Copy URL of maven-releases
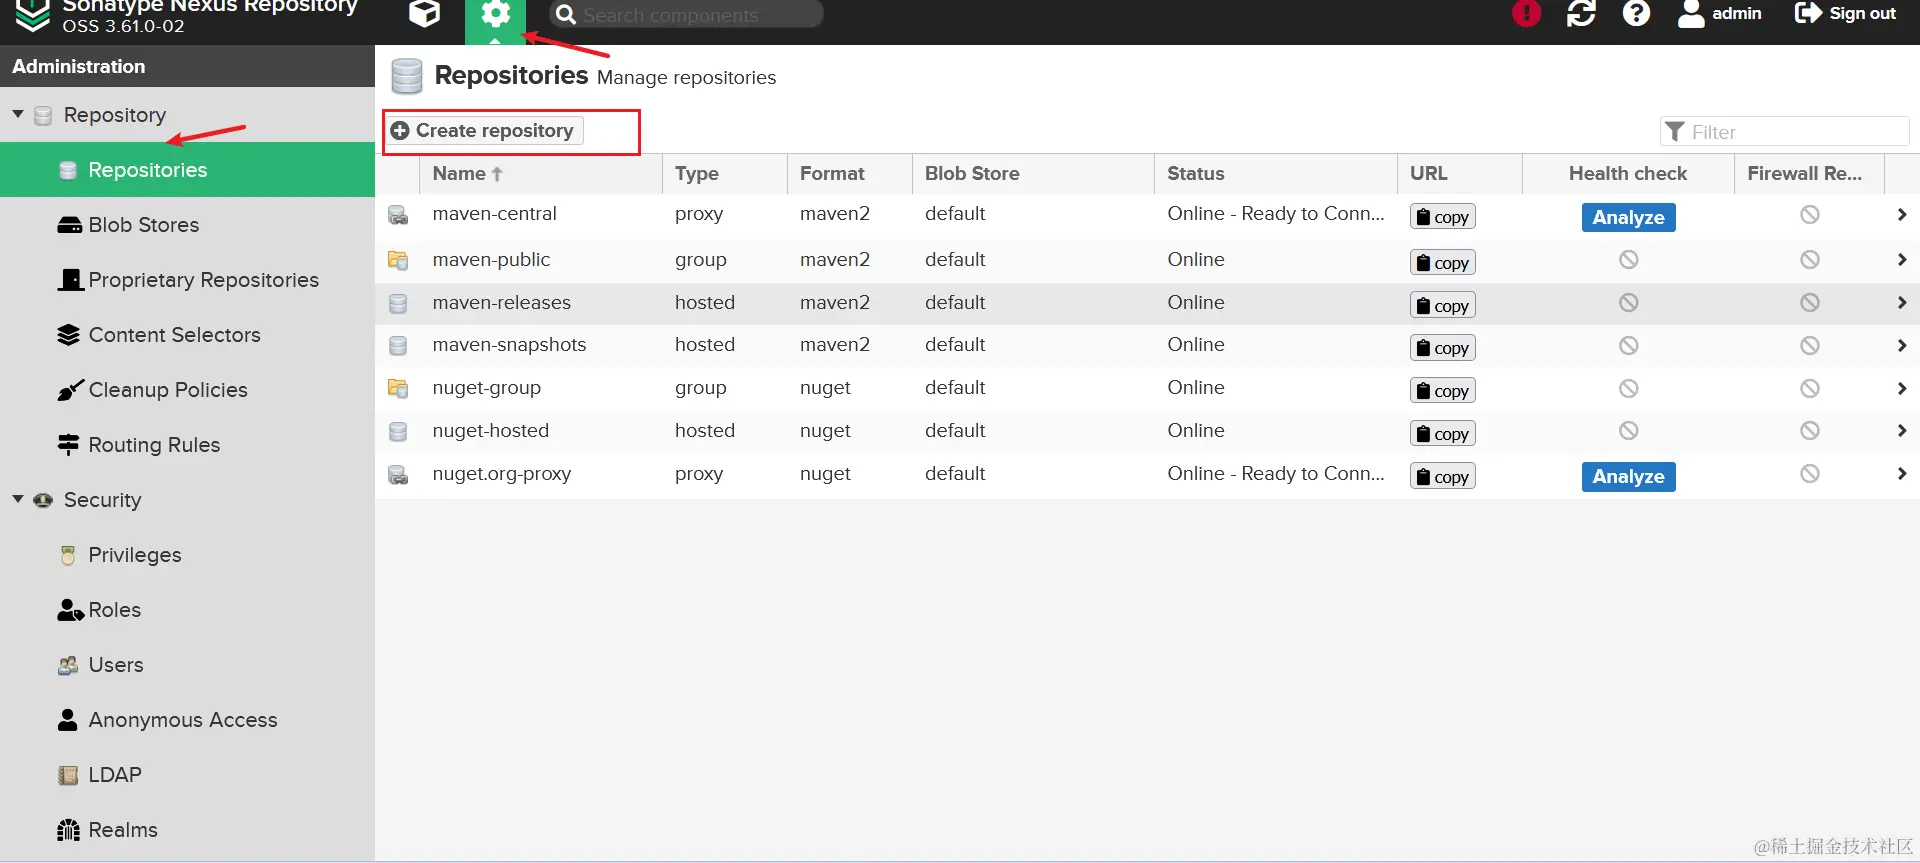This screenshot has height=863, width=1920. tap(1442, 306)
